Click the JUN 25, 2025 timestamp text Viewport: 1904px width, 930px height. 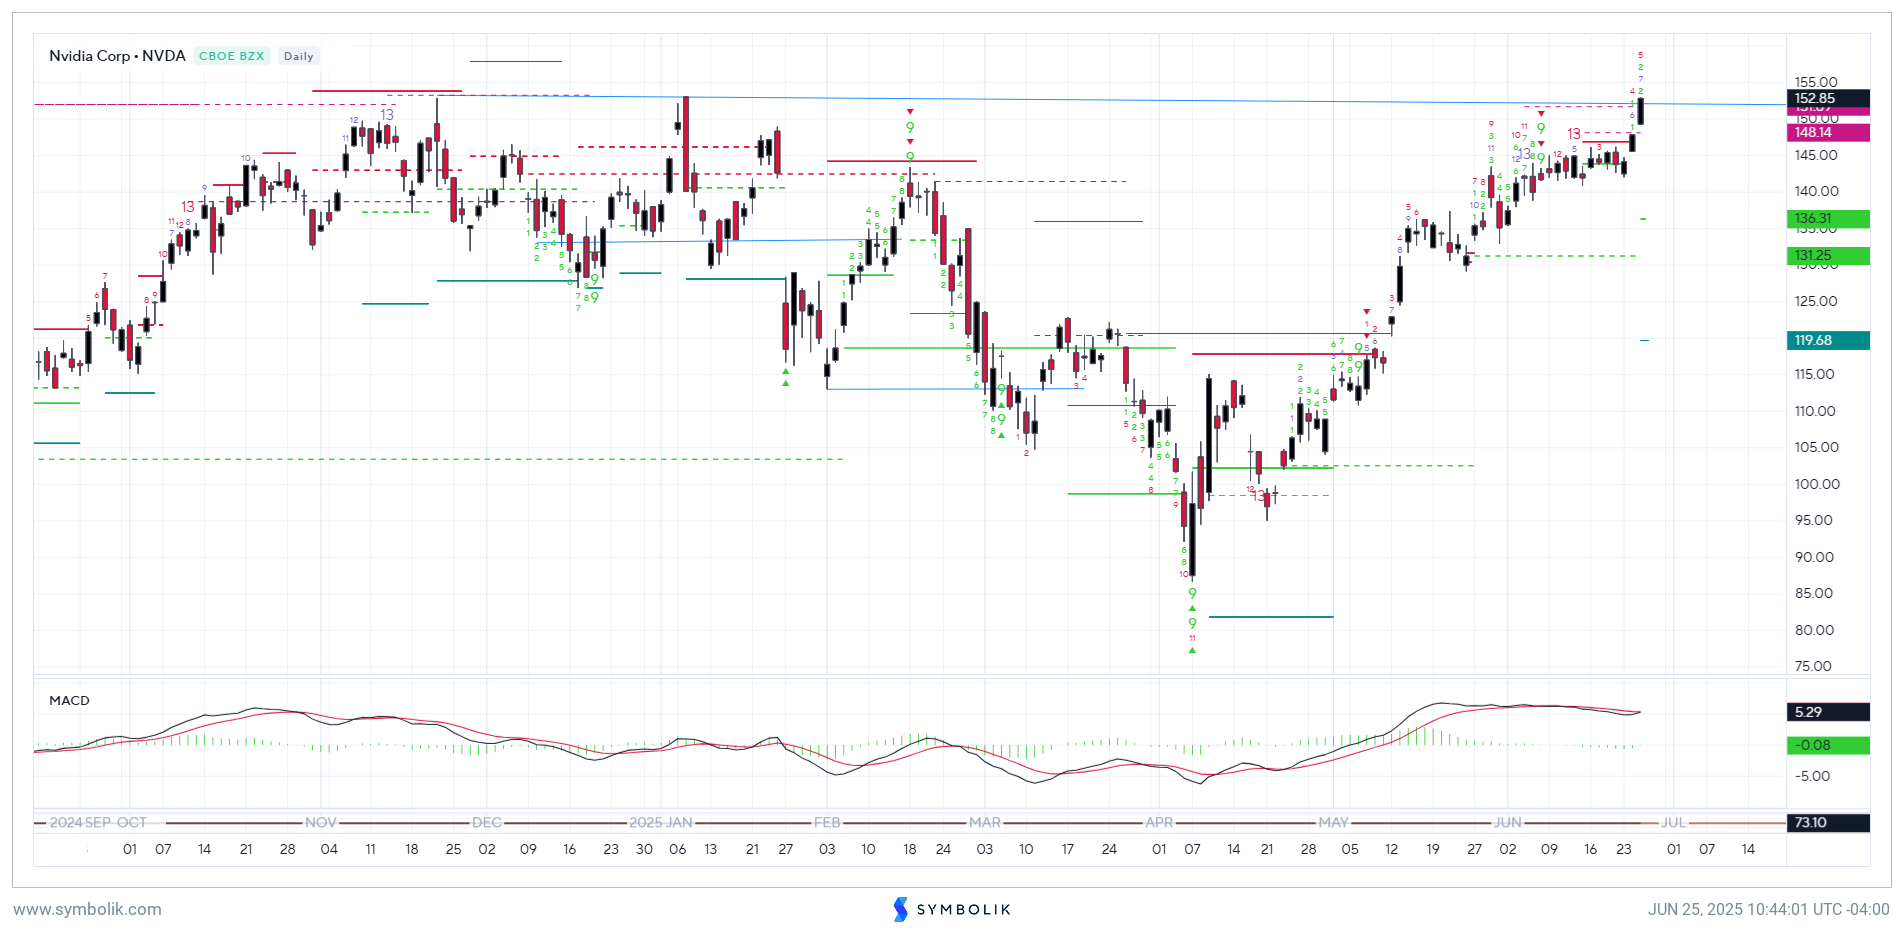pyautogui.click(x=1769, y=909)
